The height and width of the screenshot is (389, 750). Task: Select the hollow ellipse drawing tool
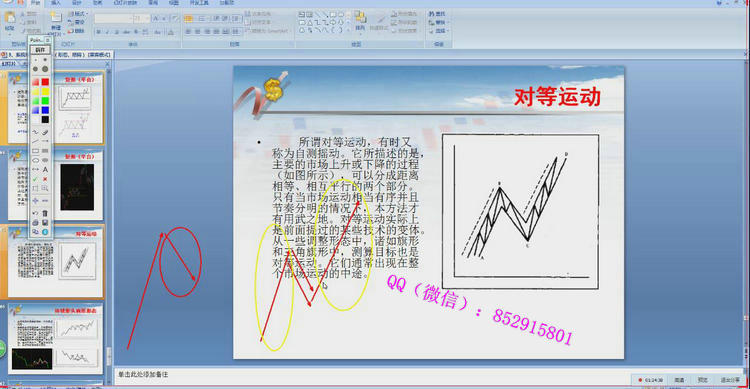click(35, 160)
